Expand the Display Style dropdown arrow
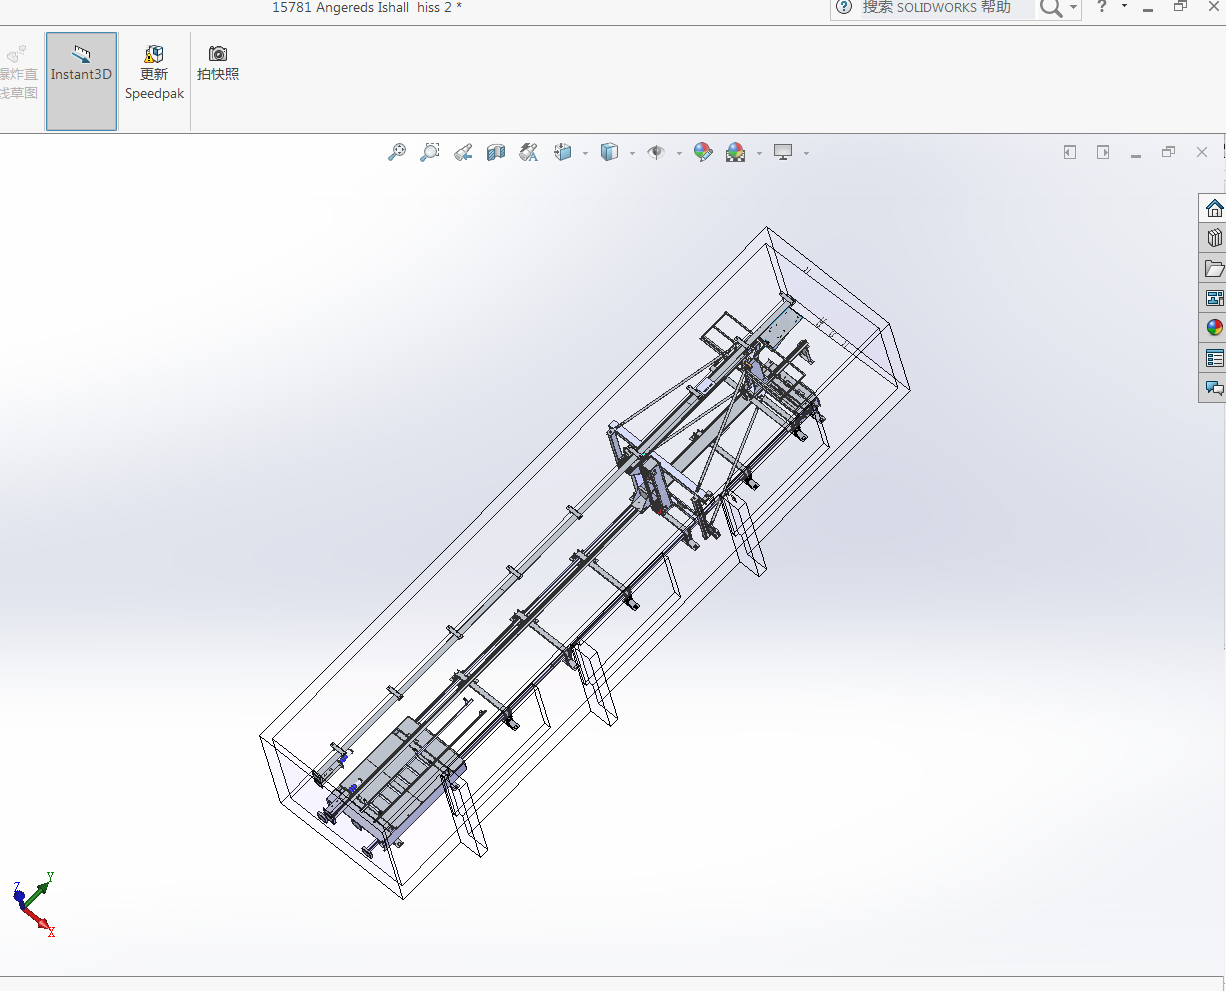 [x=632, y=153]
